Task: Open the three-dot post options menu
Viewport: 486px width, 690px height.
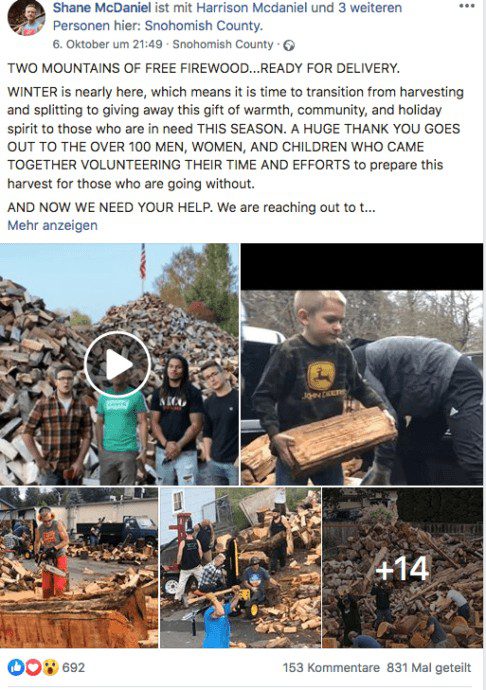Action: coord(466,6)
